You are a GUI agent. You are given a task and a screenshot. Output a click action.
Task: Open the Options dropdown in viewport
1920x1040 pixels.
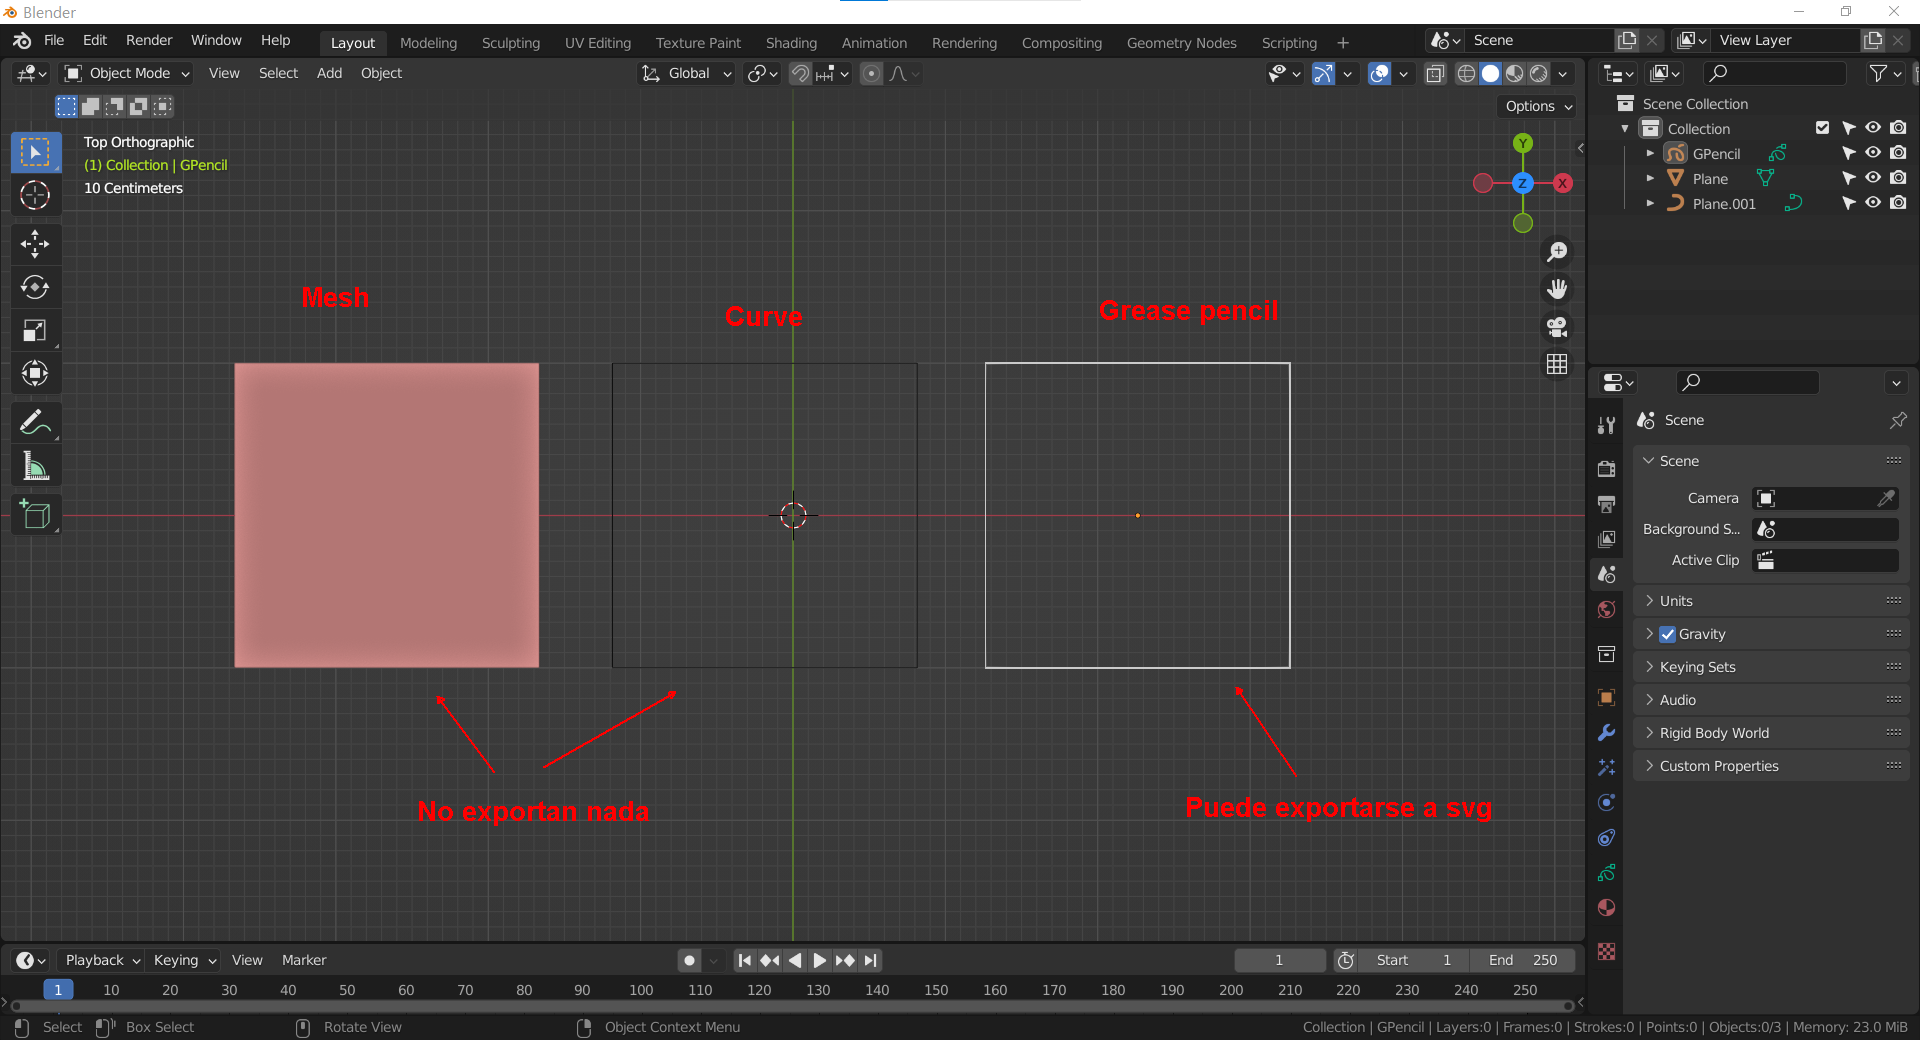[1538, 106]
